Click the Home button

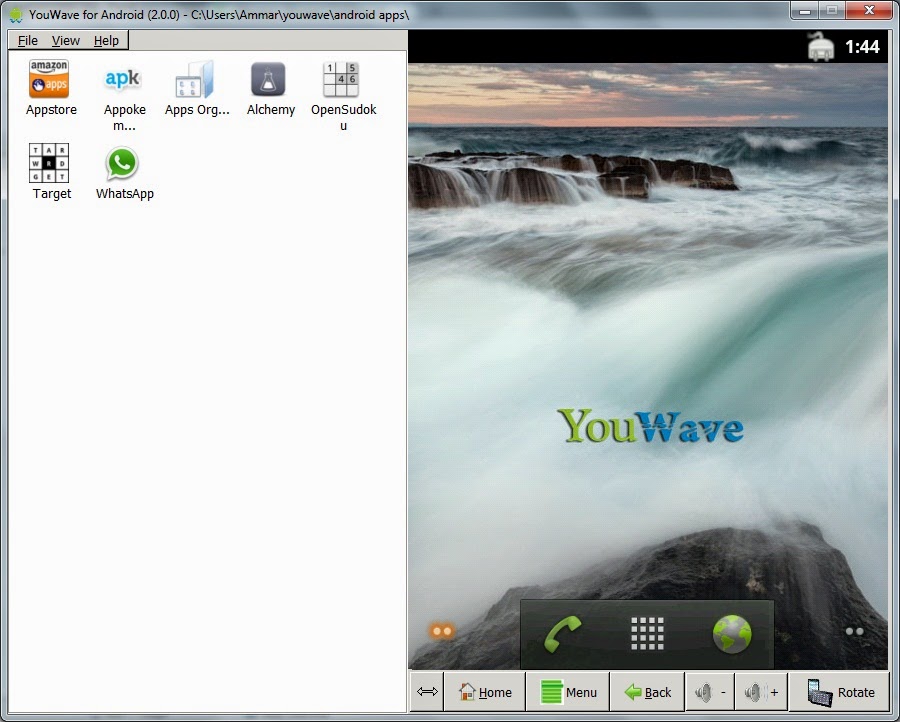click(485, 692)
